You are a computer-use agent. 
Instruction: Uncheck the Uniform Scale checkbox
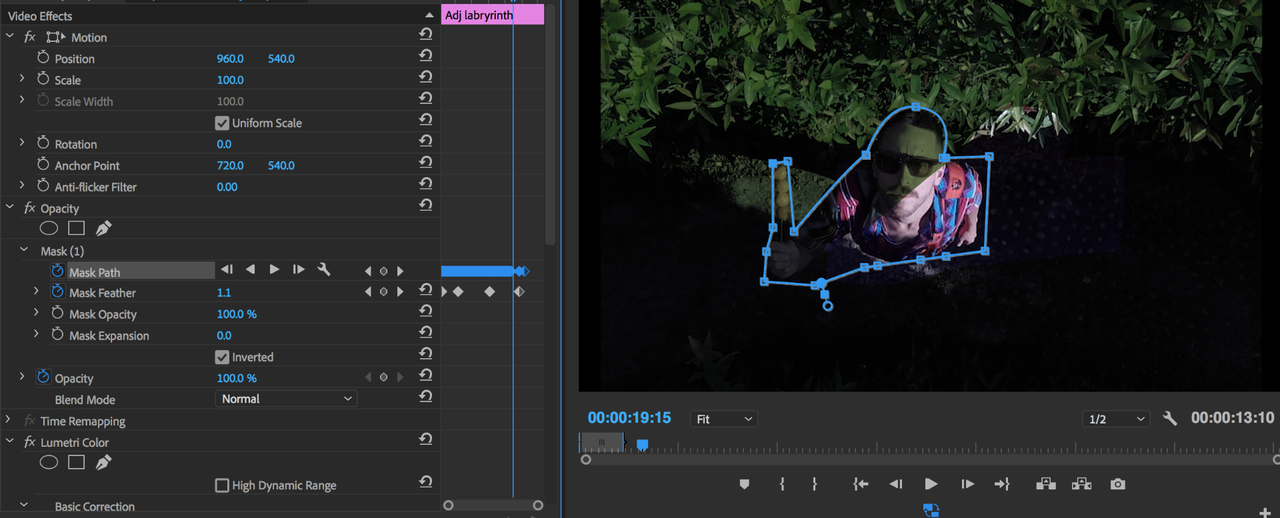coord(222,123)
